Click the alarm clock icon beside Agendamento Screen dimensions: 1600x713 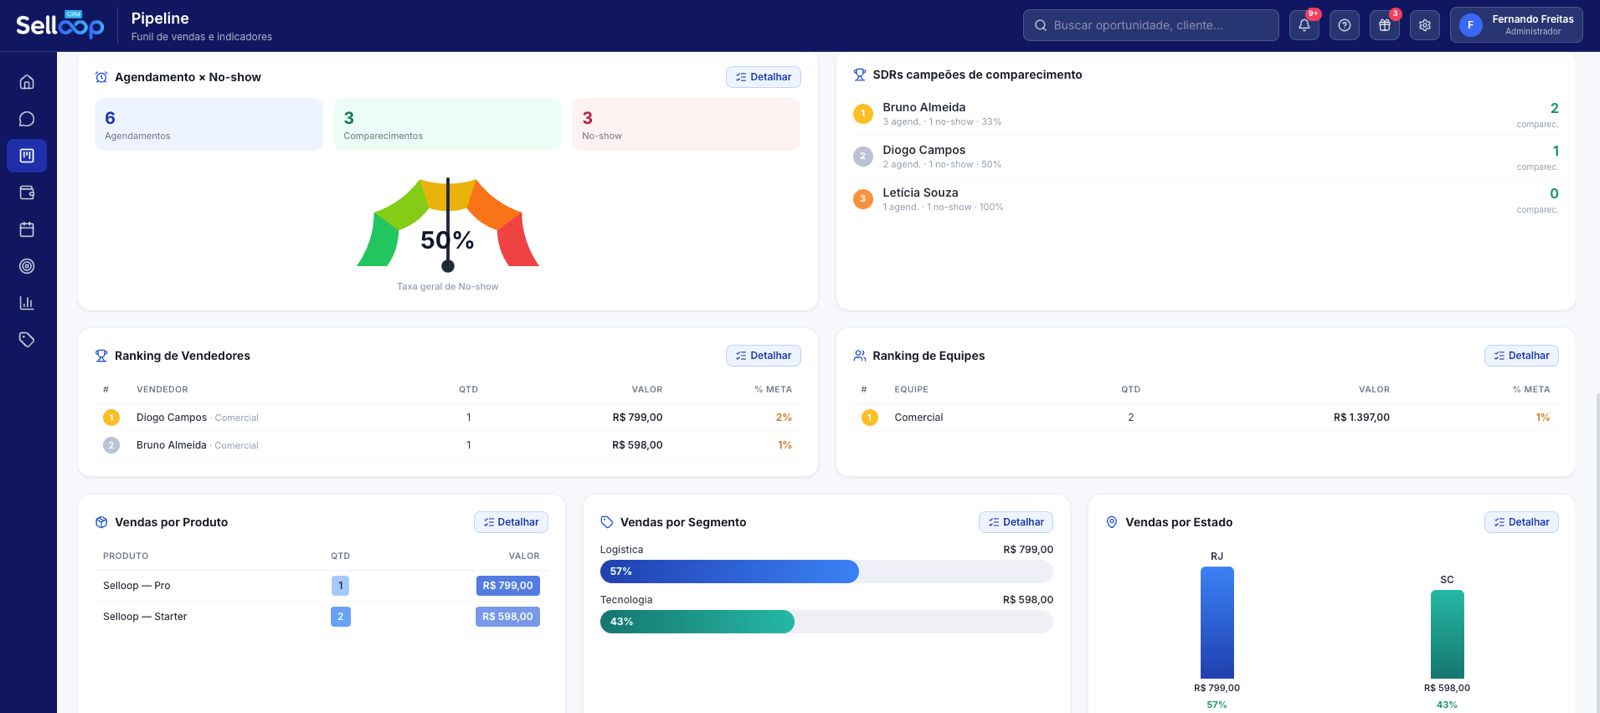click(x=101, y=77)
